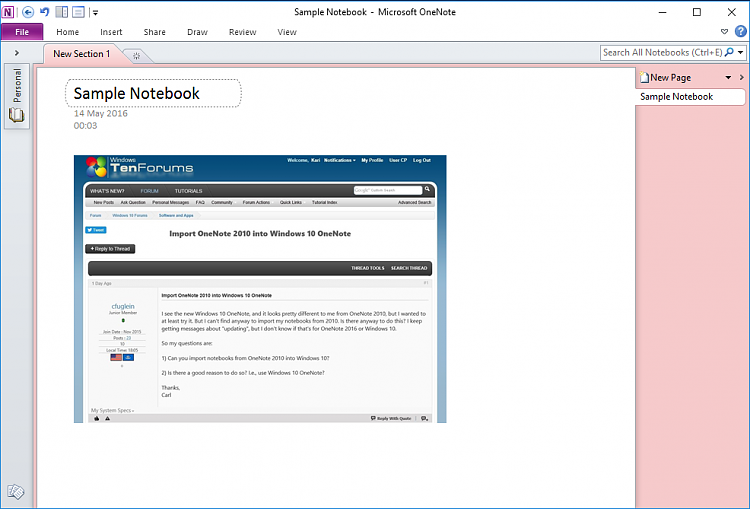The image size is (750, 509).
Task: Open the Insert ribbon tab
Action: pos(111,32)
